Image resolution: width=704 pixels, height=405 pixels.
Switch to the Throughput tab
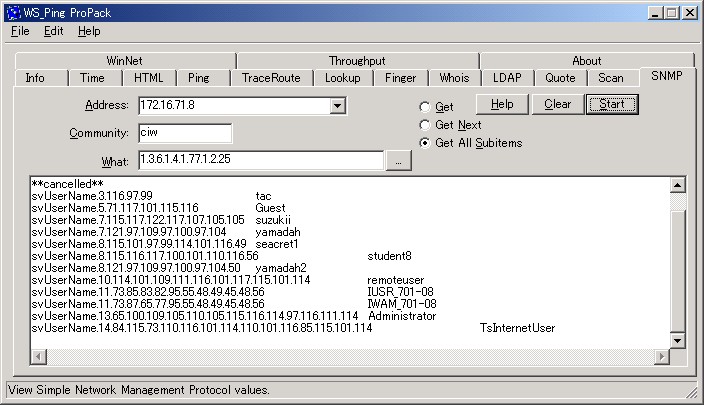(x=357, y=61)
